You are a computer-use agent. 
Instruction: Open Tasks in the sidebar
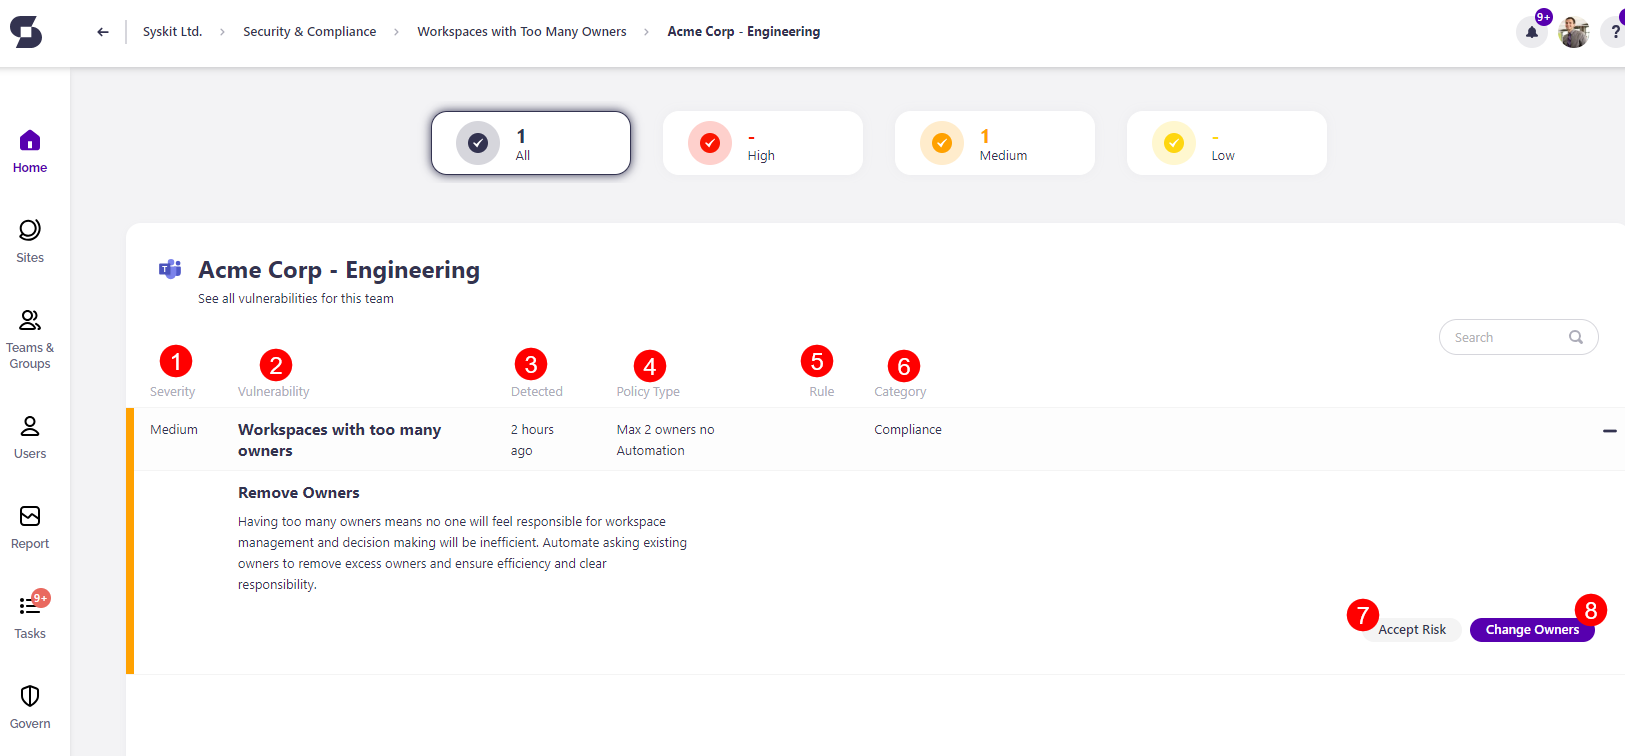tap(30, 617)
